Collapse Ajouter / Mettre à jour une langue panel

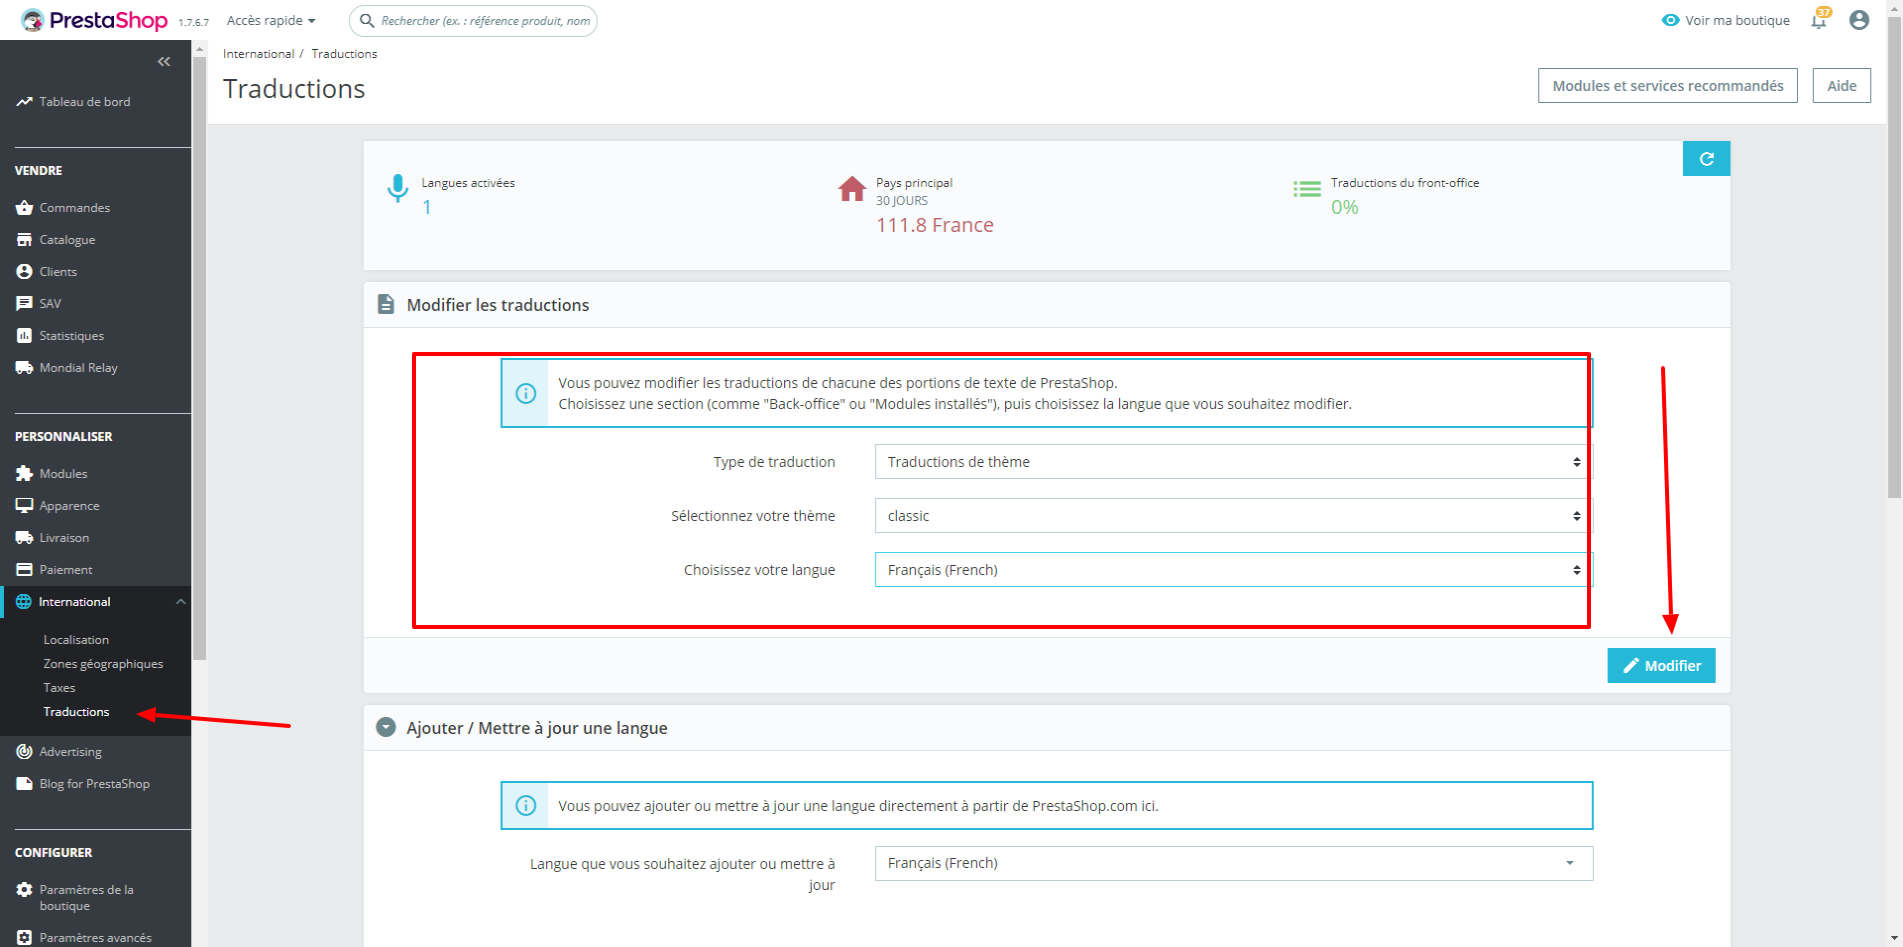pos(386,727)
